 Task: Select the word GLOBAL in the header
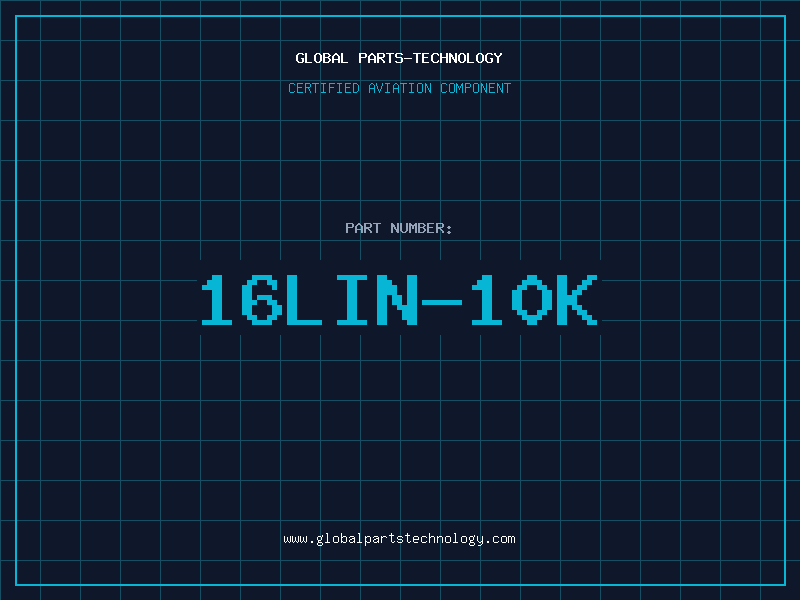(321, 58)
